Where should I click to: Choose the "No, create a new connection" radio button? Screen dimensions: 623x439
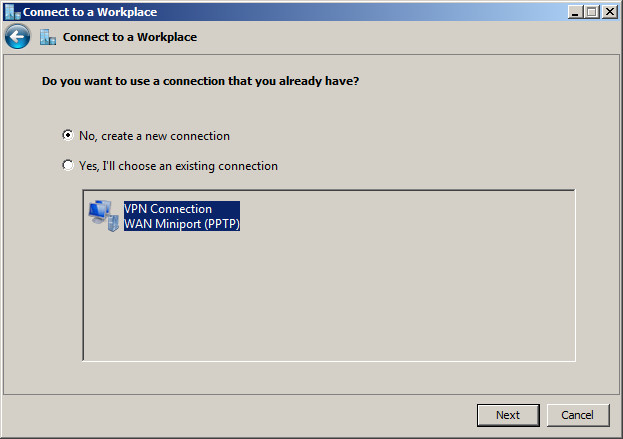(68, 135)
